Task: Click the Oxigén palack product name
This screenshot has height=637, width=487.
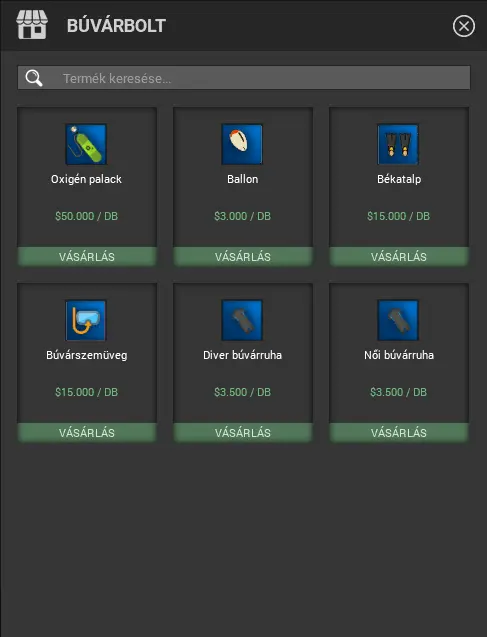Action: (x=86, y=179)
